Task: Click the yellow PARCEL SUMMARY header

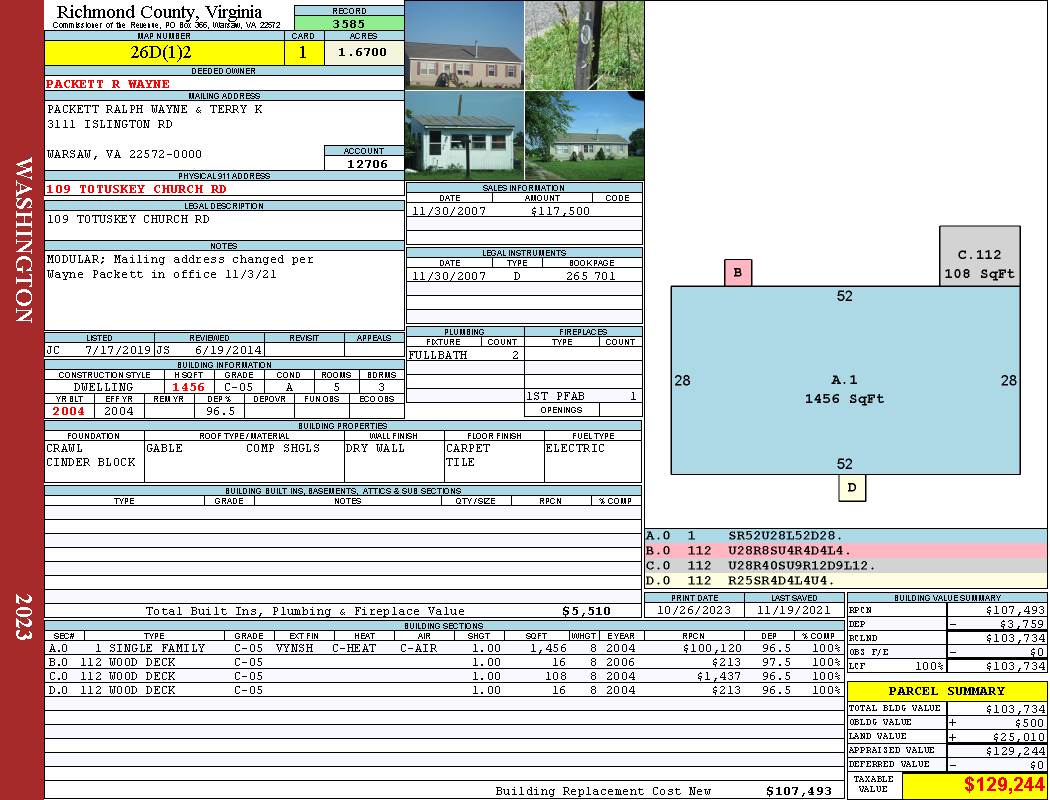Action: (946, 691)
